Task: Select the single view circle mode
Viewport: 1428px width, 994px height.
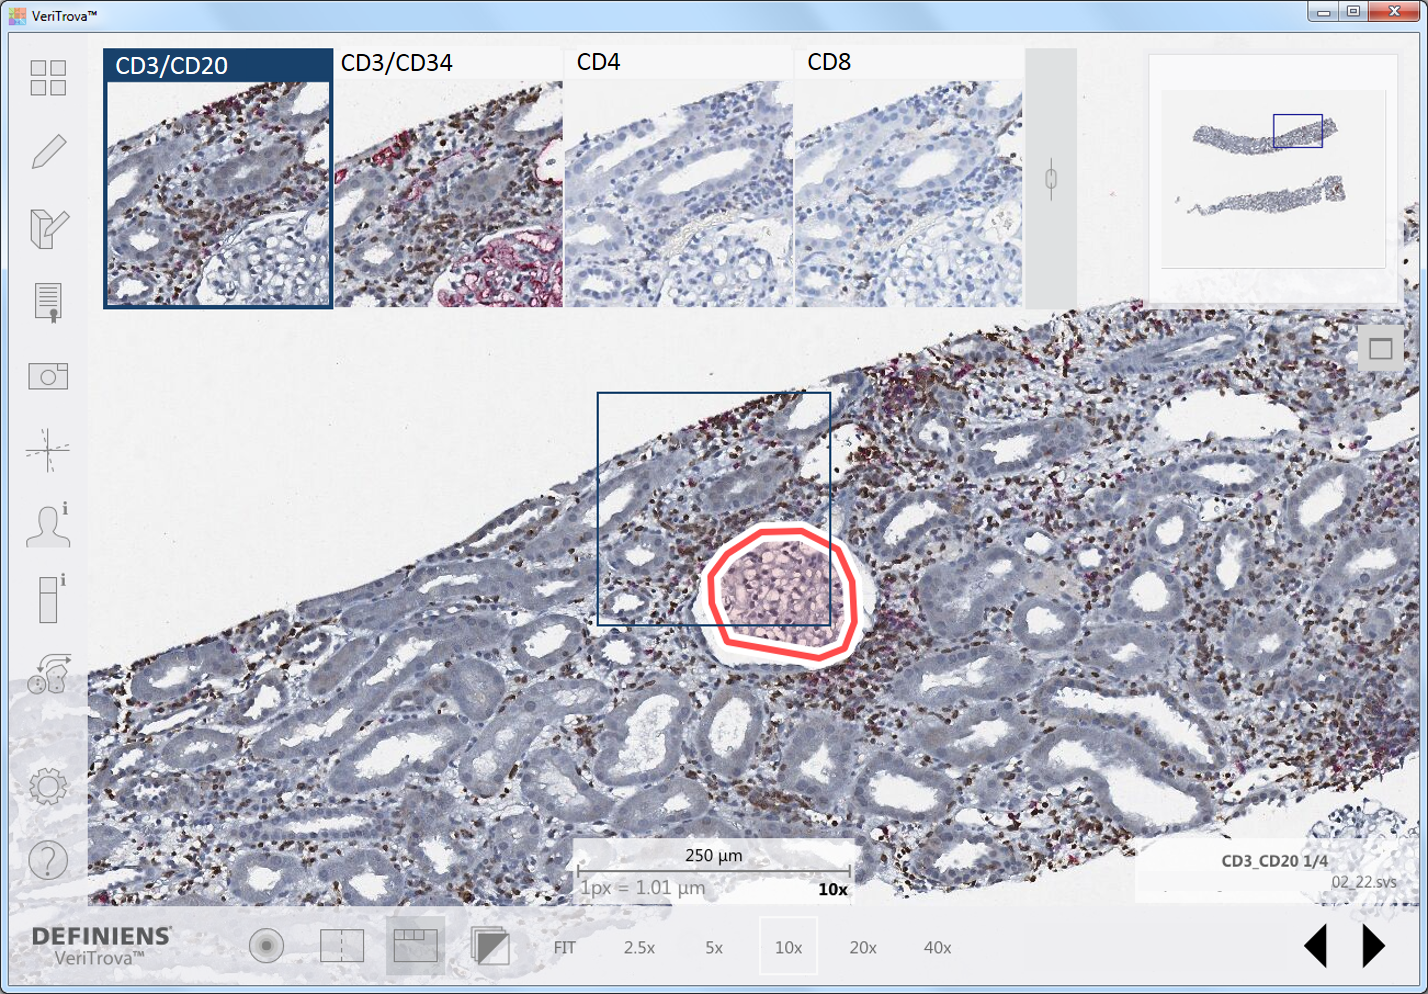Action: pyautogui.click(x=266, y=945)
